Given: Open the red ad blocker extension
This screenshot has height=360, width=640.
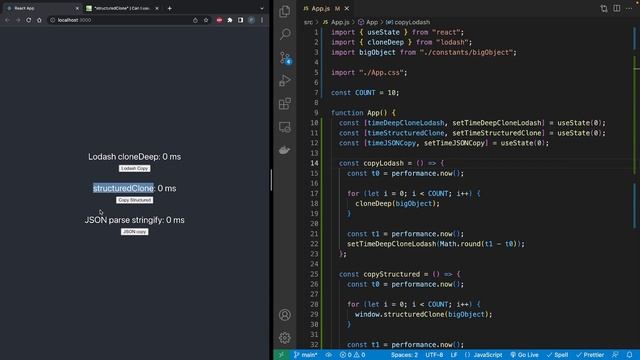Looking at the screenshot, I should click(219, 20).
